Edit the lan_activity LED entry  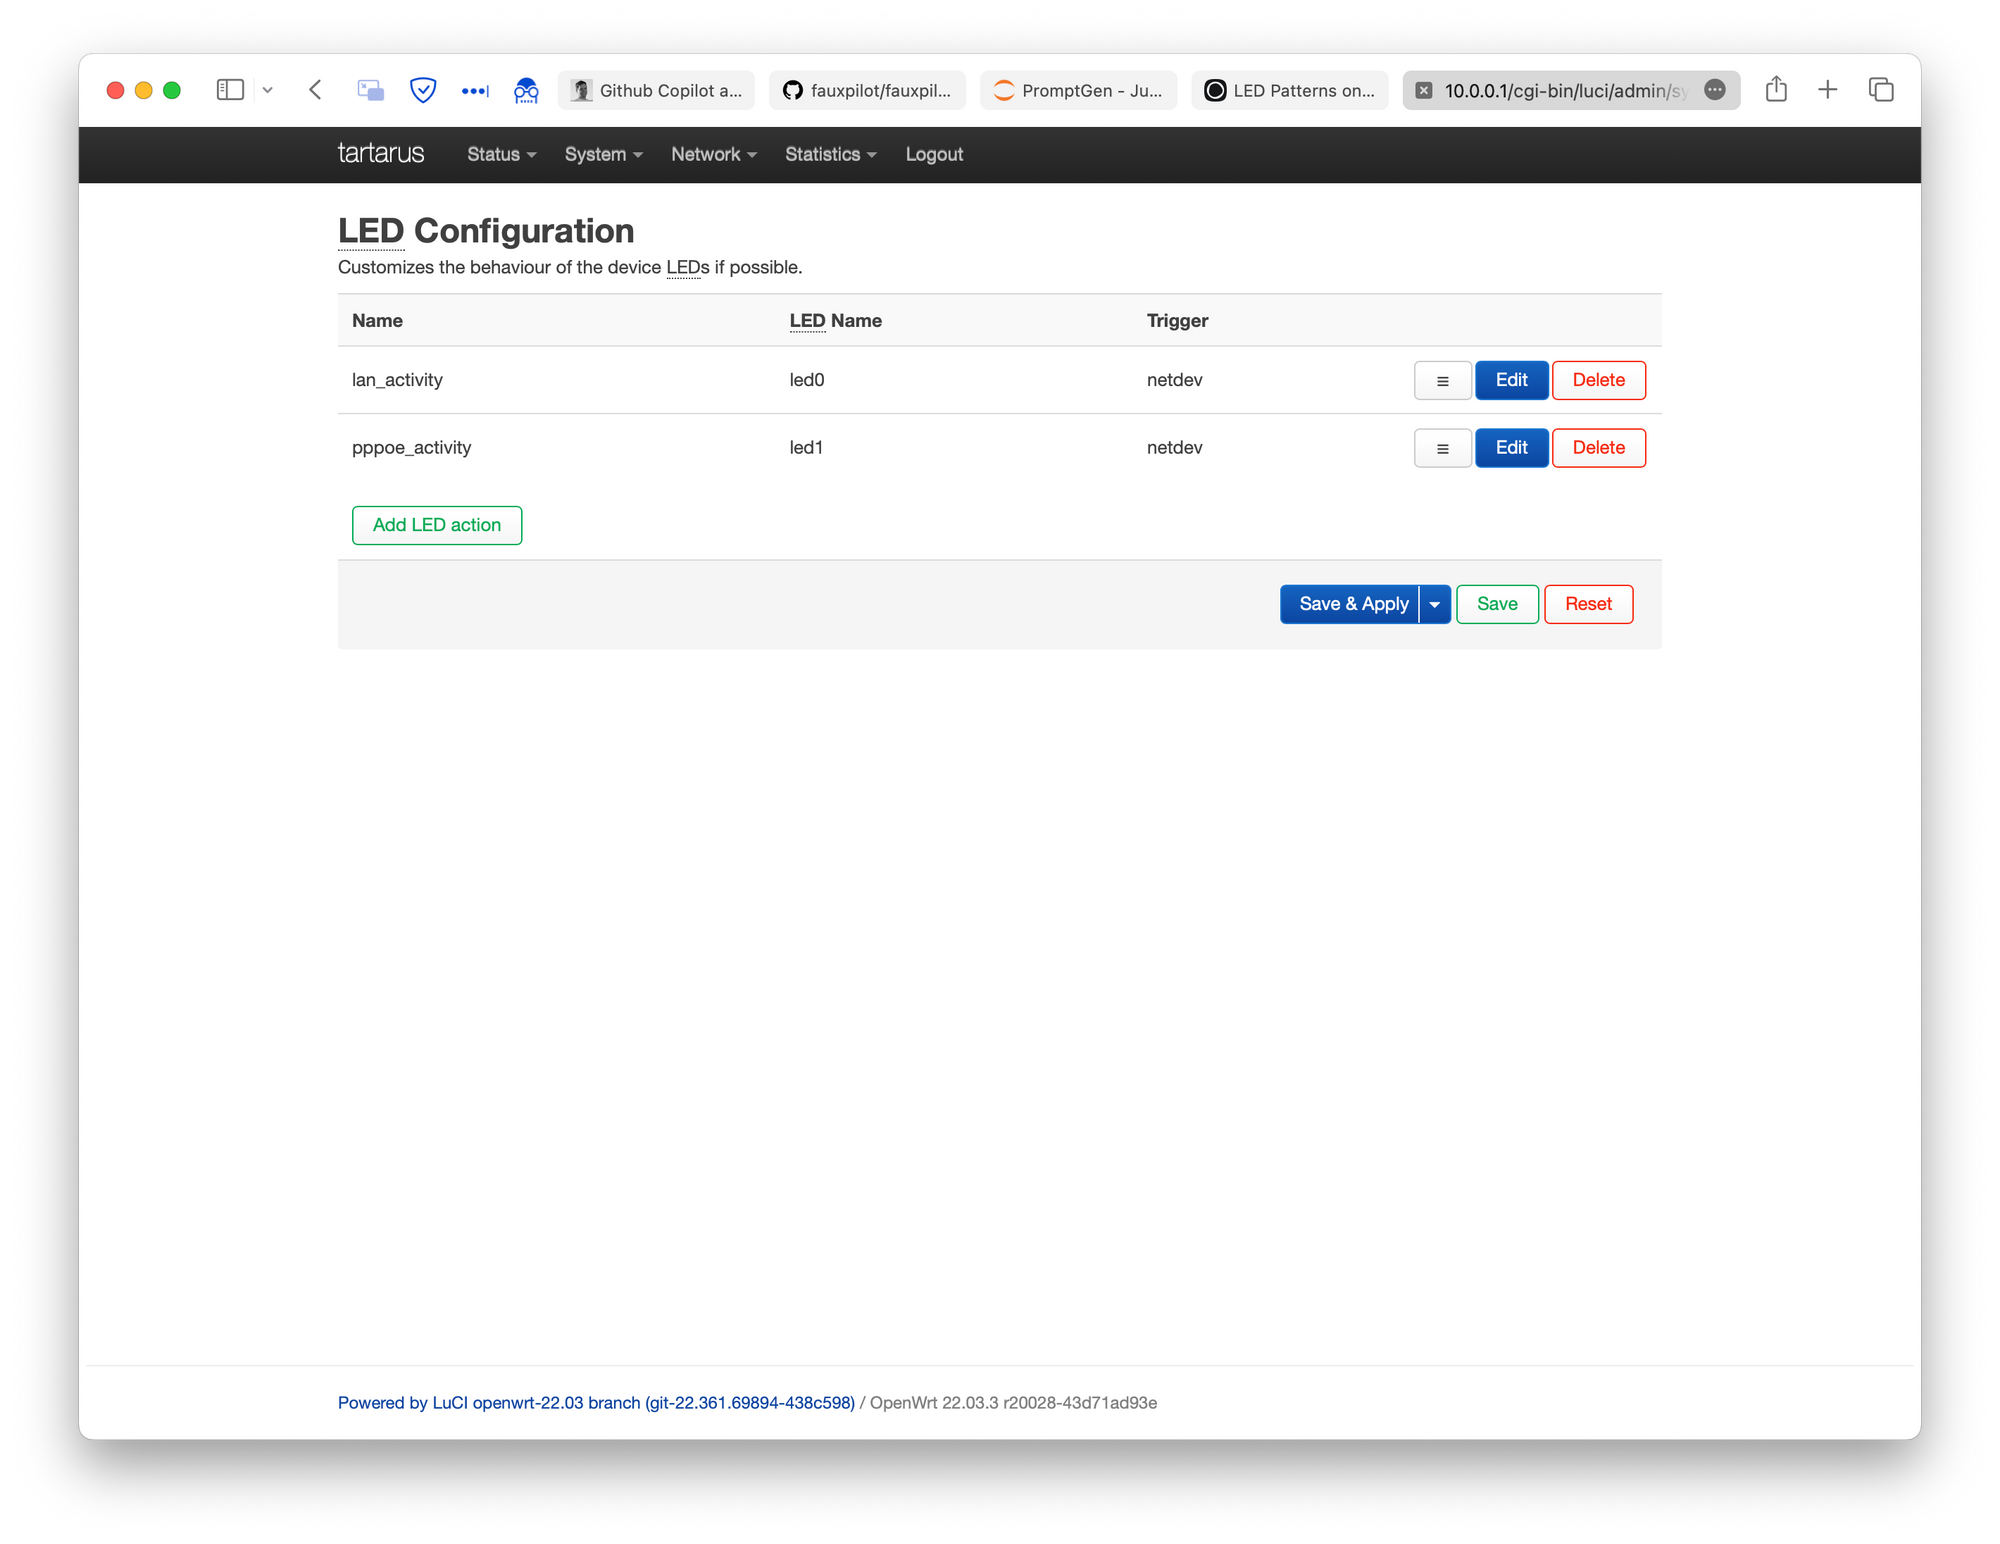tap(1511, 380)
